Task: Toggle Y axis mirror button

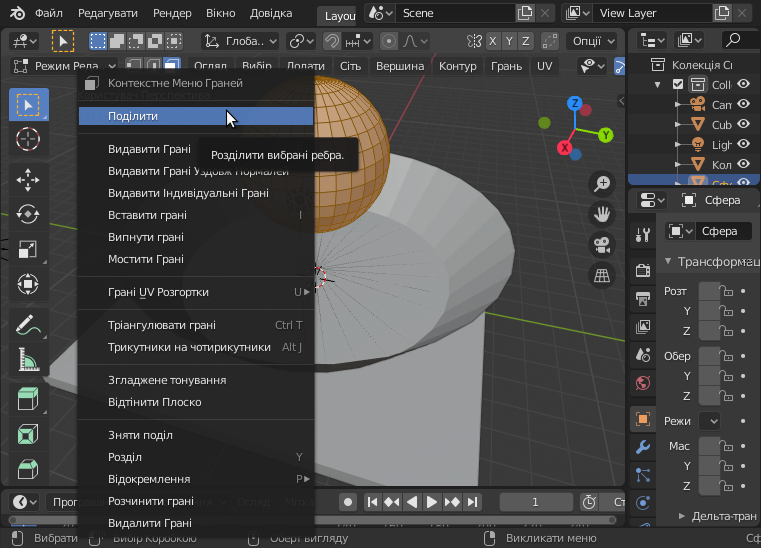Action: [x=509, y=41]
